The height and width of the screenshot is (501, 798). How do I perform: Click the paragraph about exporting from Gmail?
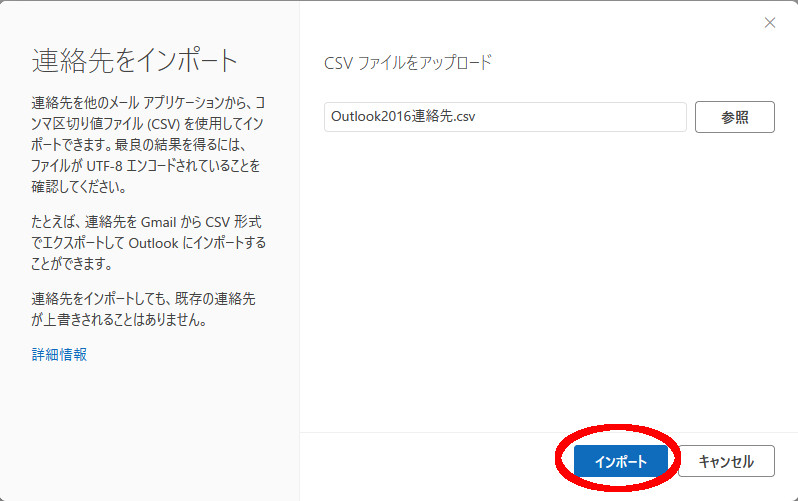[x=148, y=242]
